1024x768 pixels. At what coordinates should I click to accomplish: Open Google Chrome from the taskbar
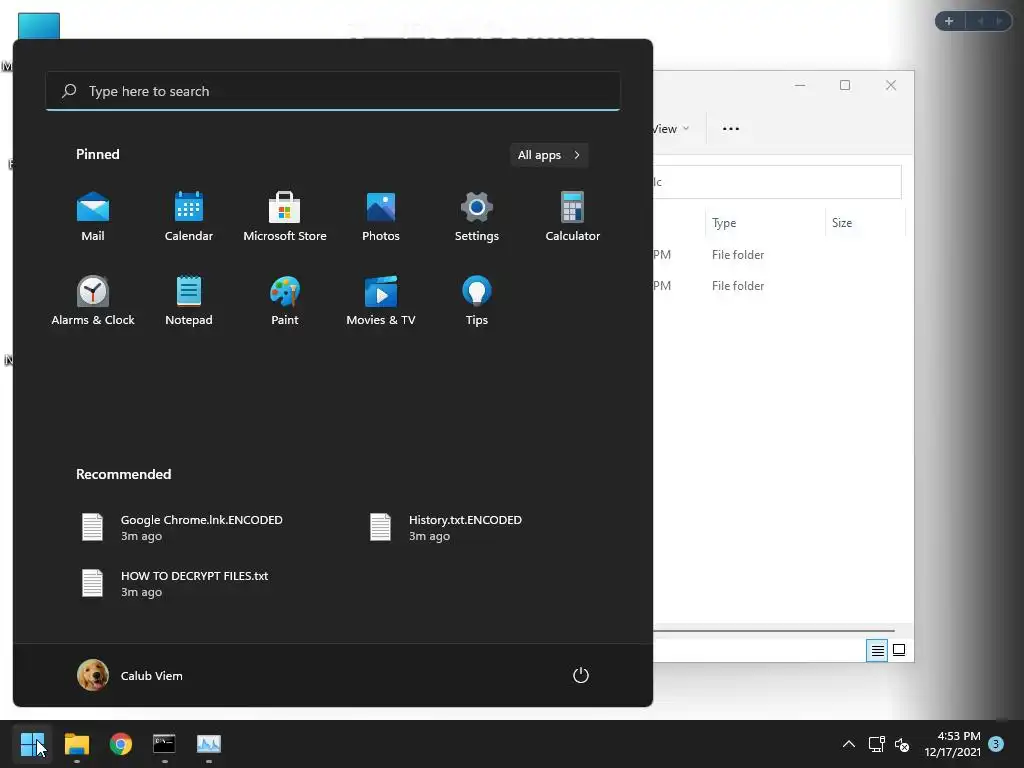121,744
